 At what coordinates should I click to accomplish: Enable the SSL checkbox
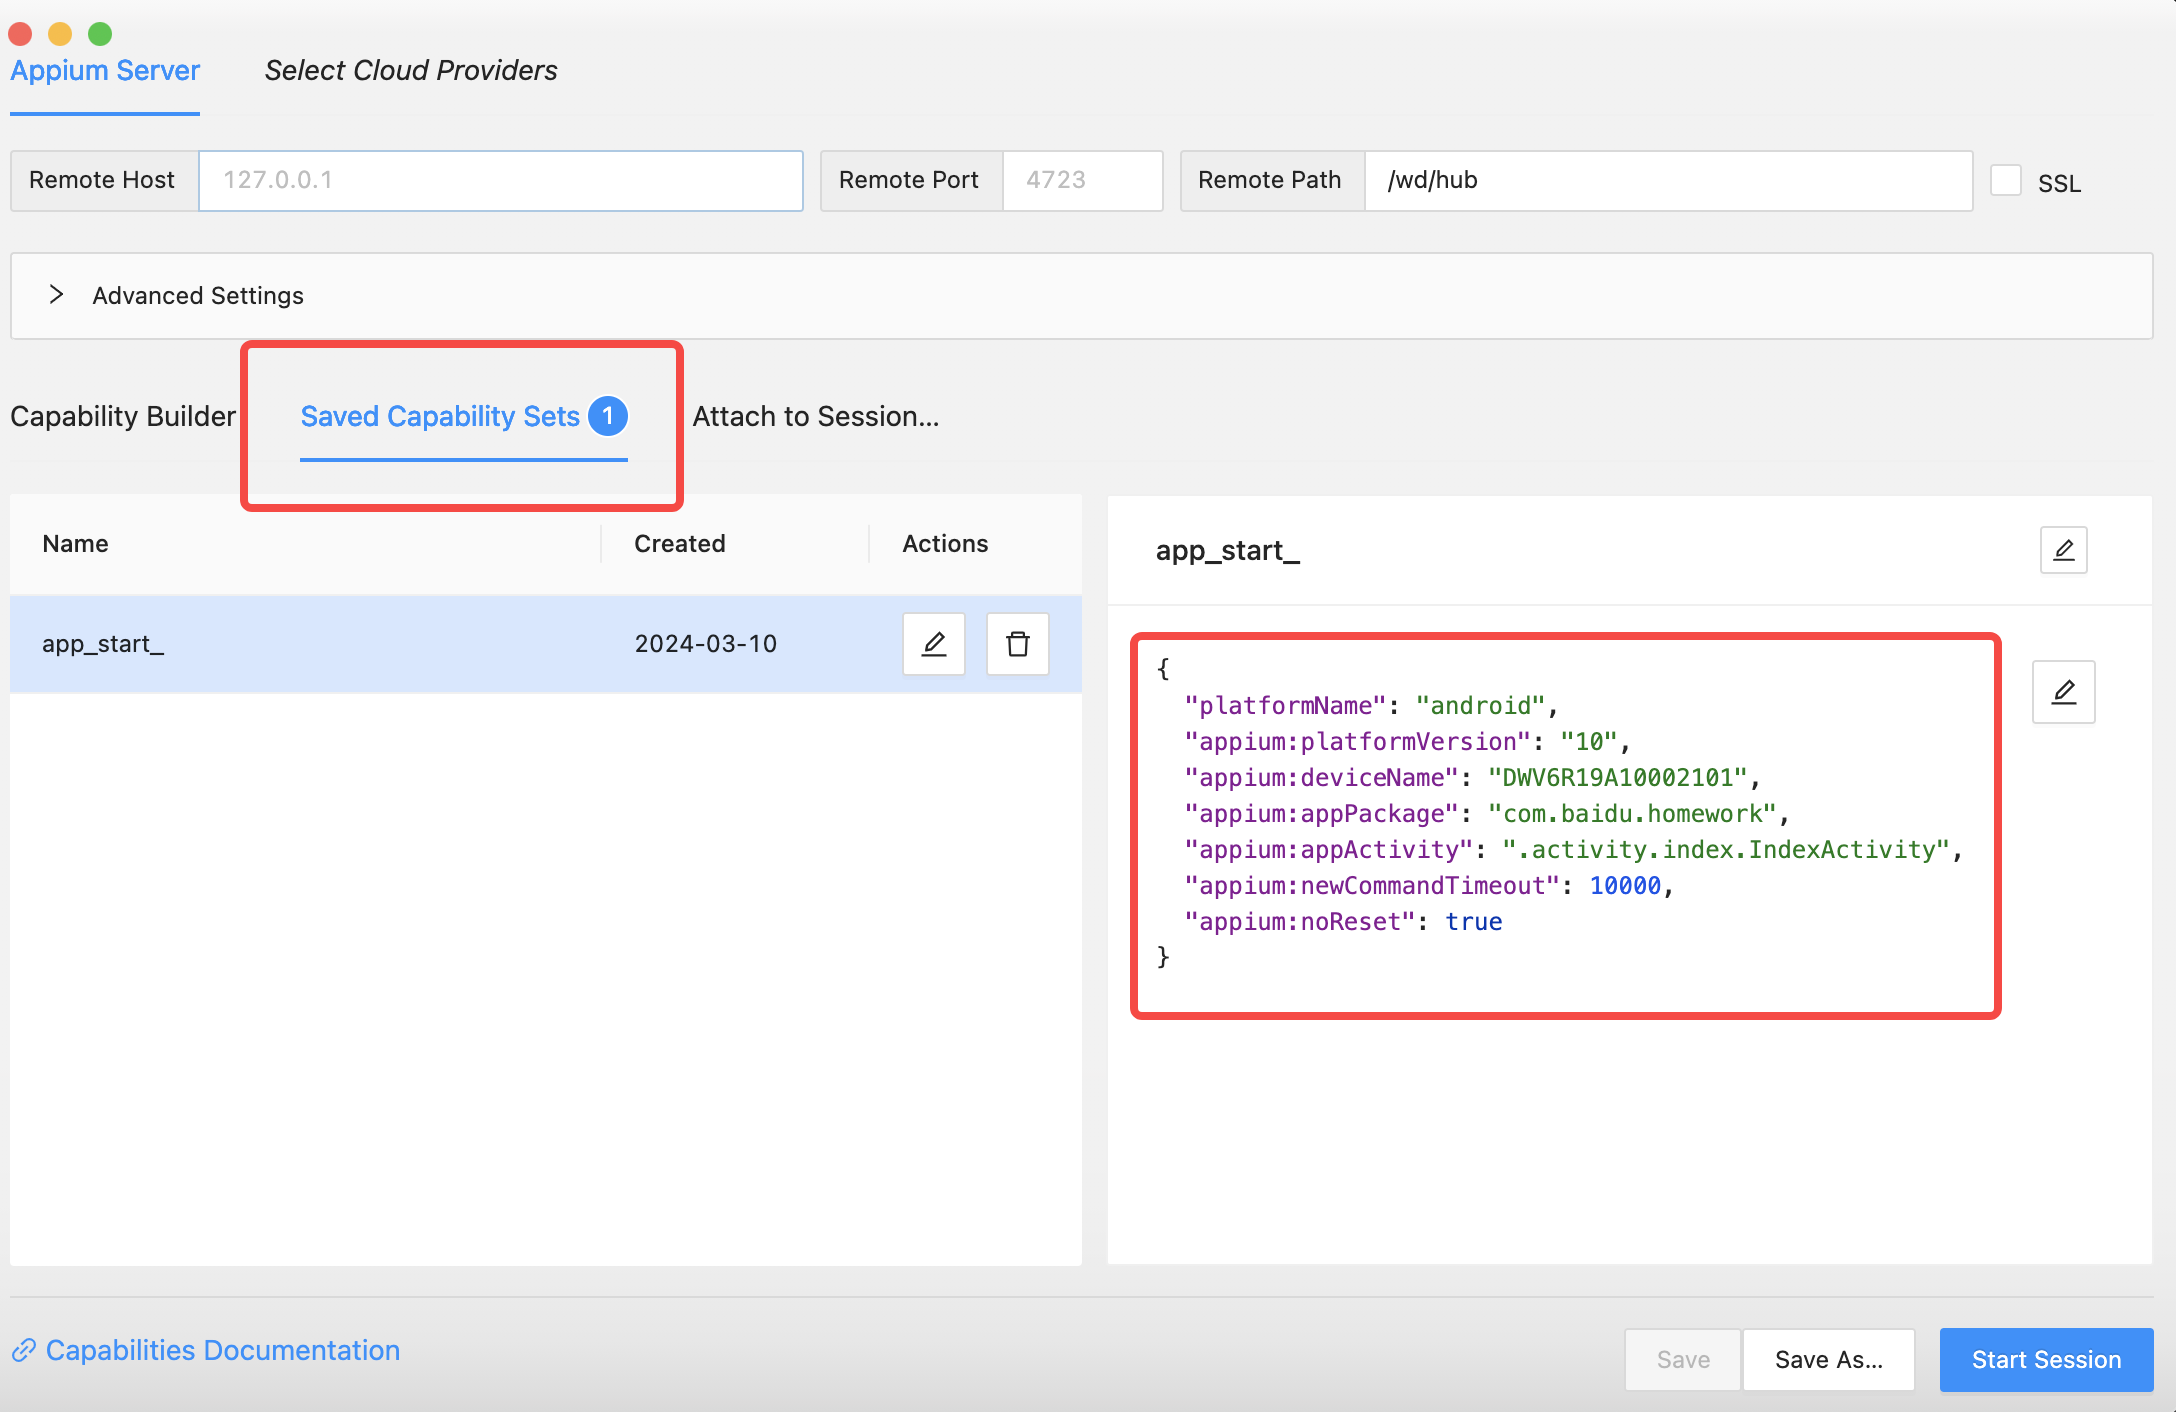(2005, 181)
